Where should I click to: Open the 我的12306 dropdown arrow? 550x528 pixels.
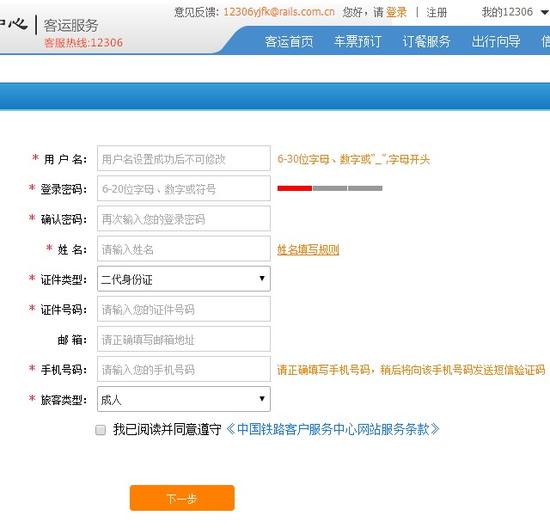point(544,13)
